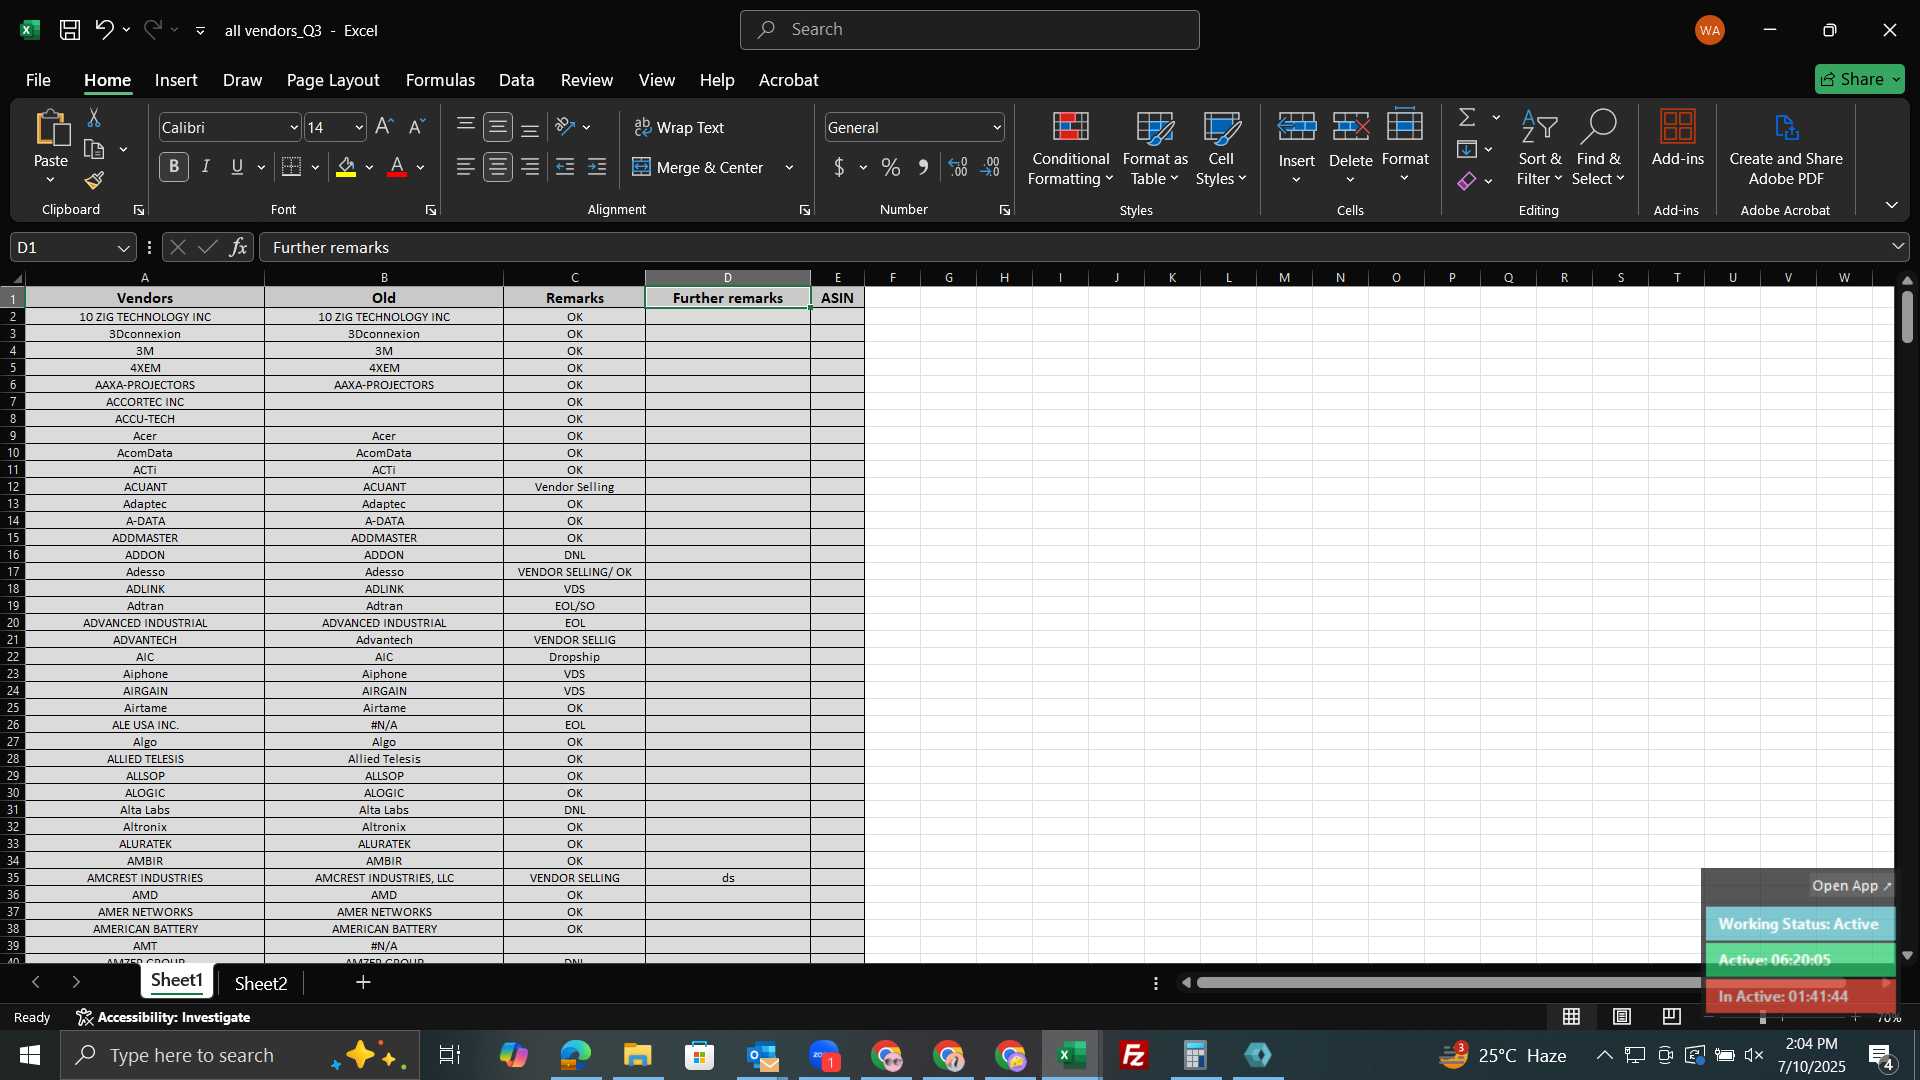The image size is (1920, 1080).
Task: Open Insert Function dialog via fx
Action: click(x=238, y=247)
